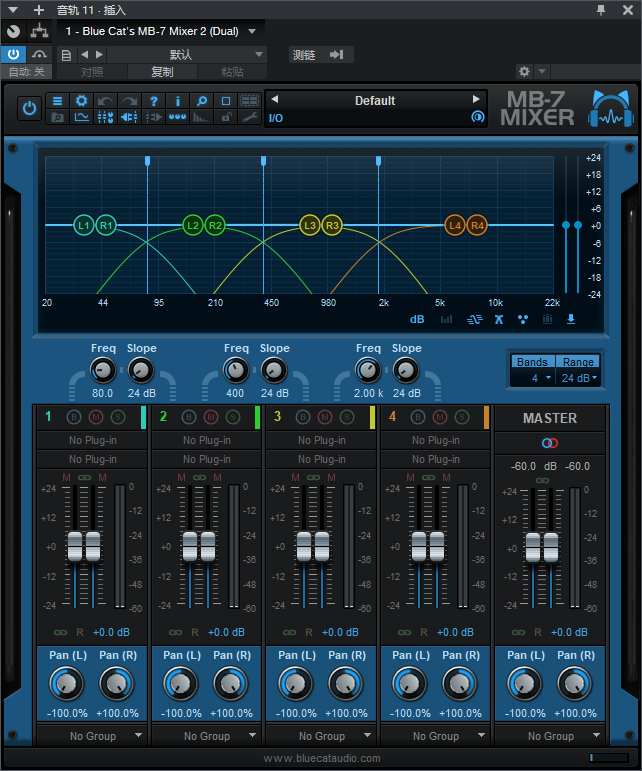Image resolution: width=642 pixels, height=771 pixels.
Task: Click the info 'i' icon
Action: 177,101
